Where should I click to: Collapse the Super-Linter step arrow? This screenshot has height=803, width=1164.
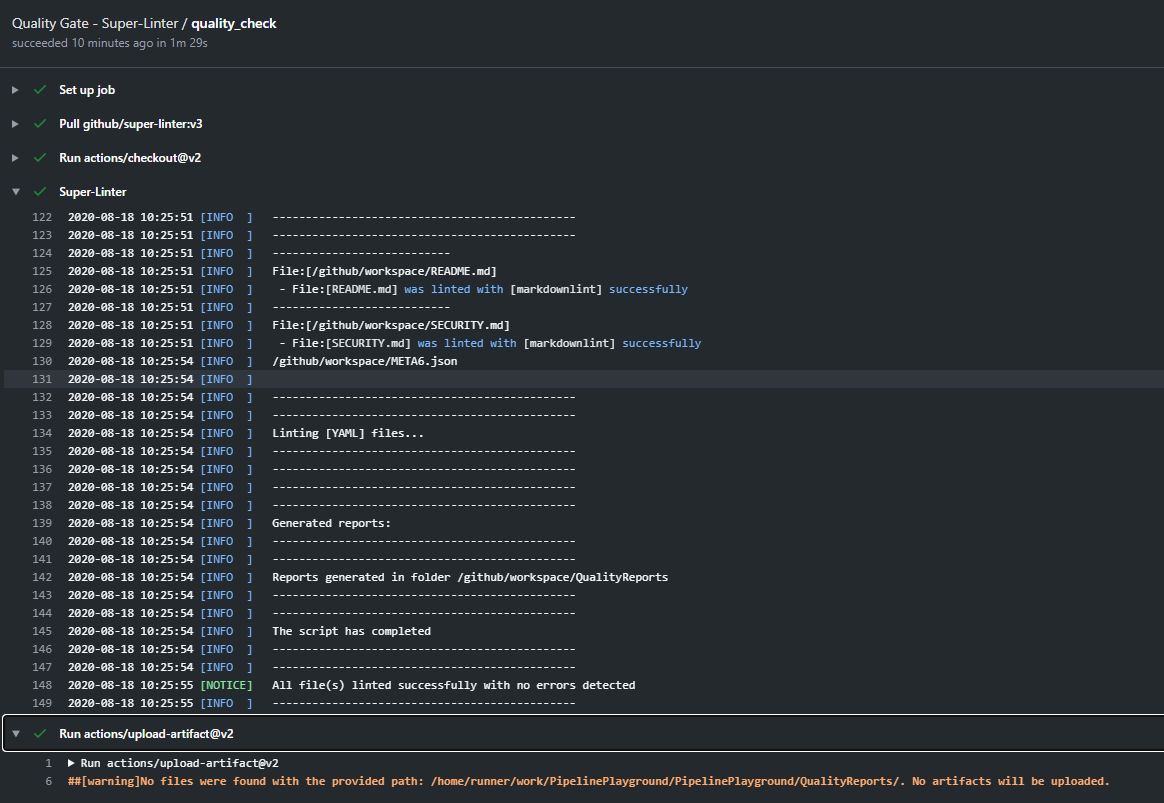pos(15,192)
